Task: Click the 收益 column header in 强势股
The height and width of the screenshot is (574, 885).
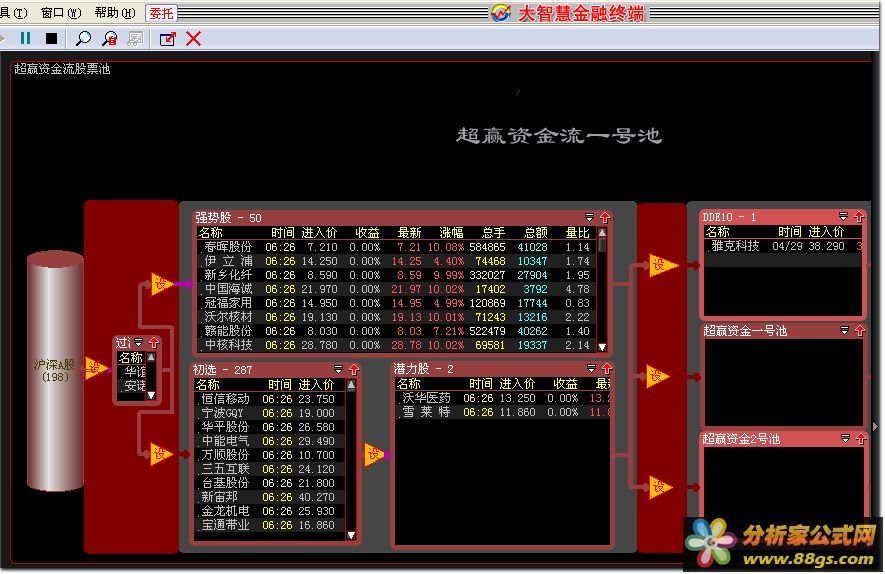Action: 367,233
